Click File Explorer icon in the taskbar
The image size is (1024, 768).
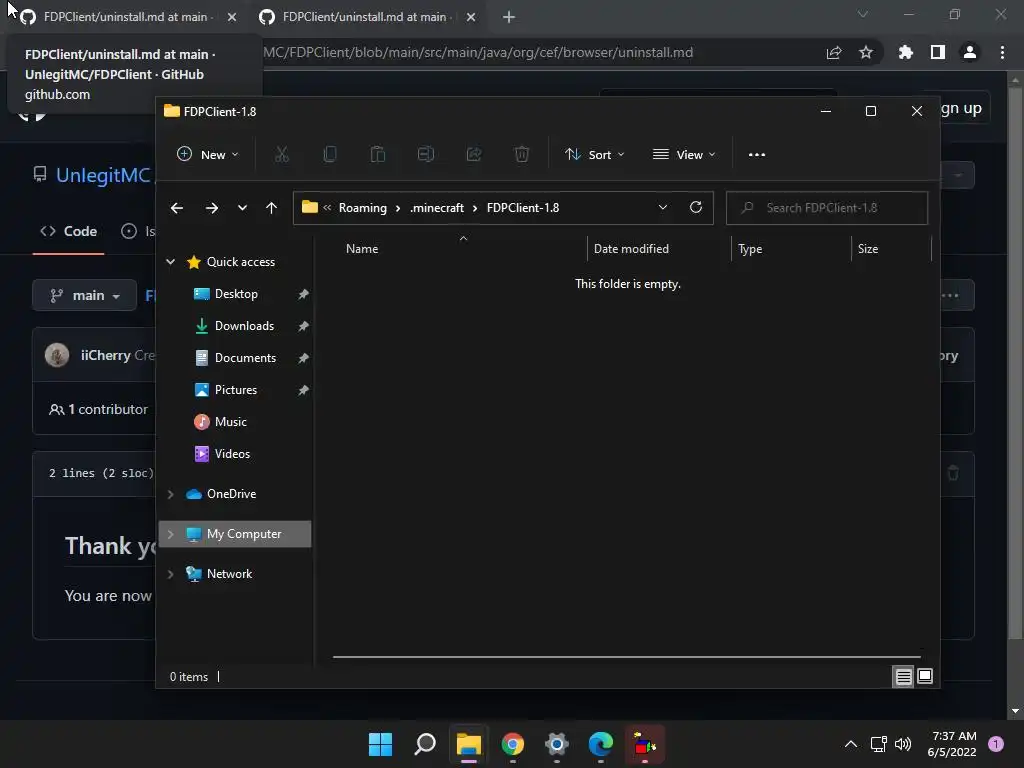pos(469,744)
